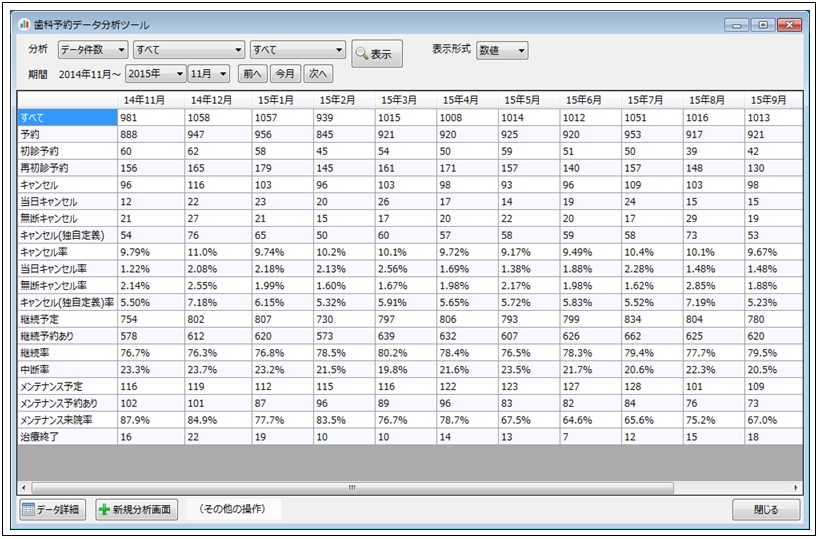The height and width of the screenshot is (539, 818).
Task: Select the キャンセル(独自定義) row header
Action: click(x=67, y=235)
